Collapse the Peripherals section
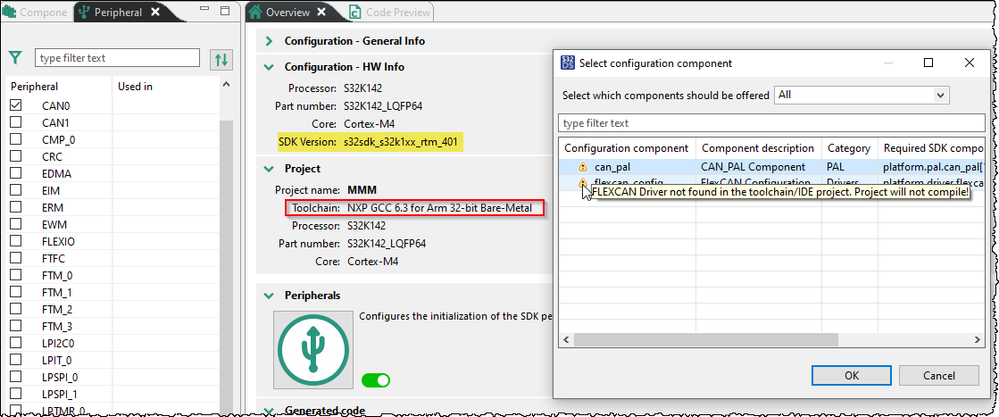 270,295
